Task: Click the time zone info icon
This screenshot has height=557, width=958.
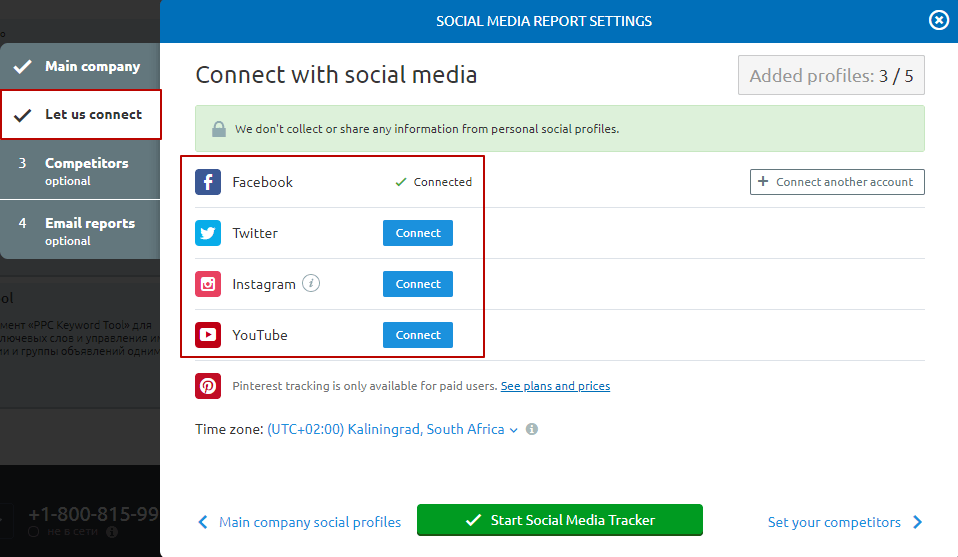Action: [x=532, y=429]
